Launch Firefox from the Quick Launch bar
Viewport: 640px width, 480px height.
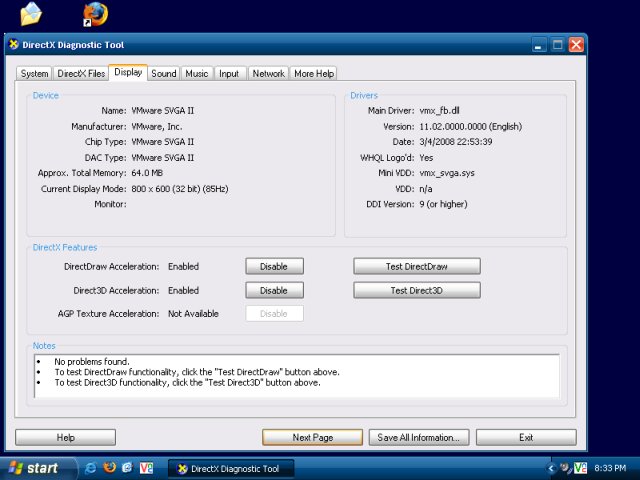109,468
